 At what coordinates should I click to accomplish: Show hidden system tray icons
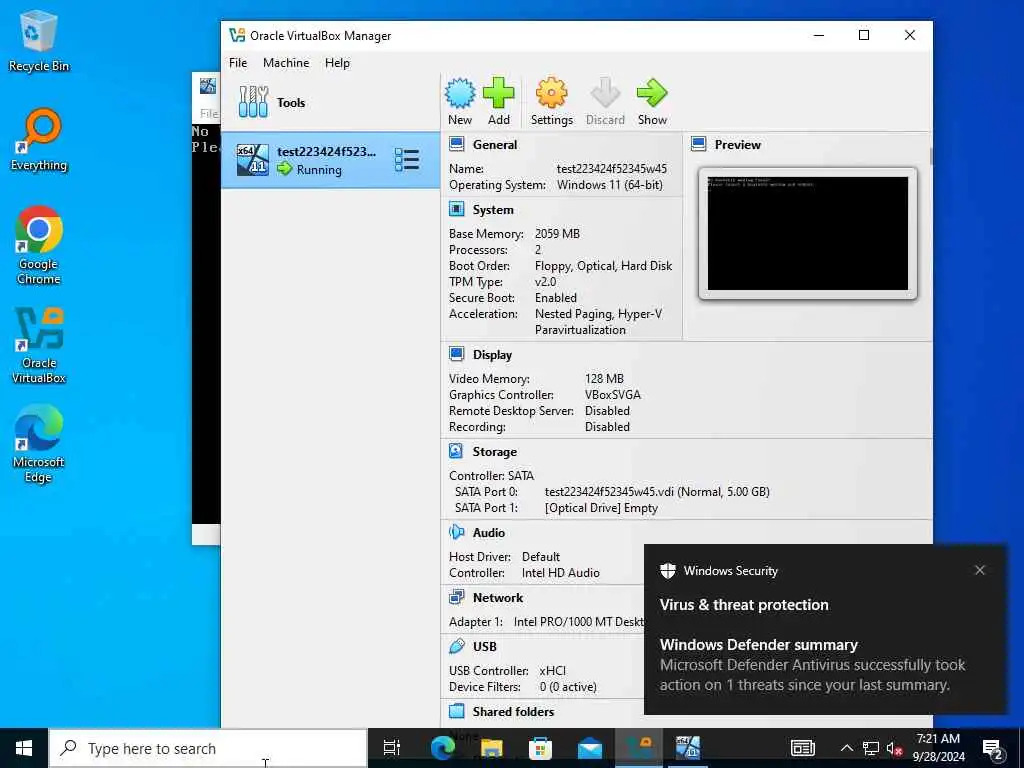click(846, 748)
